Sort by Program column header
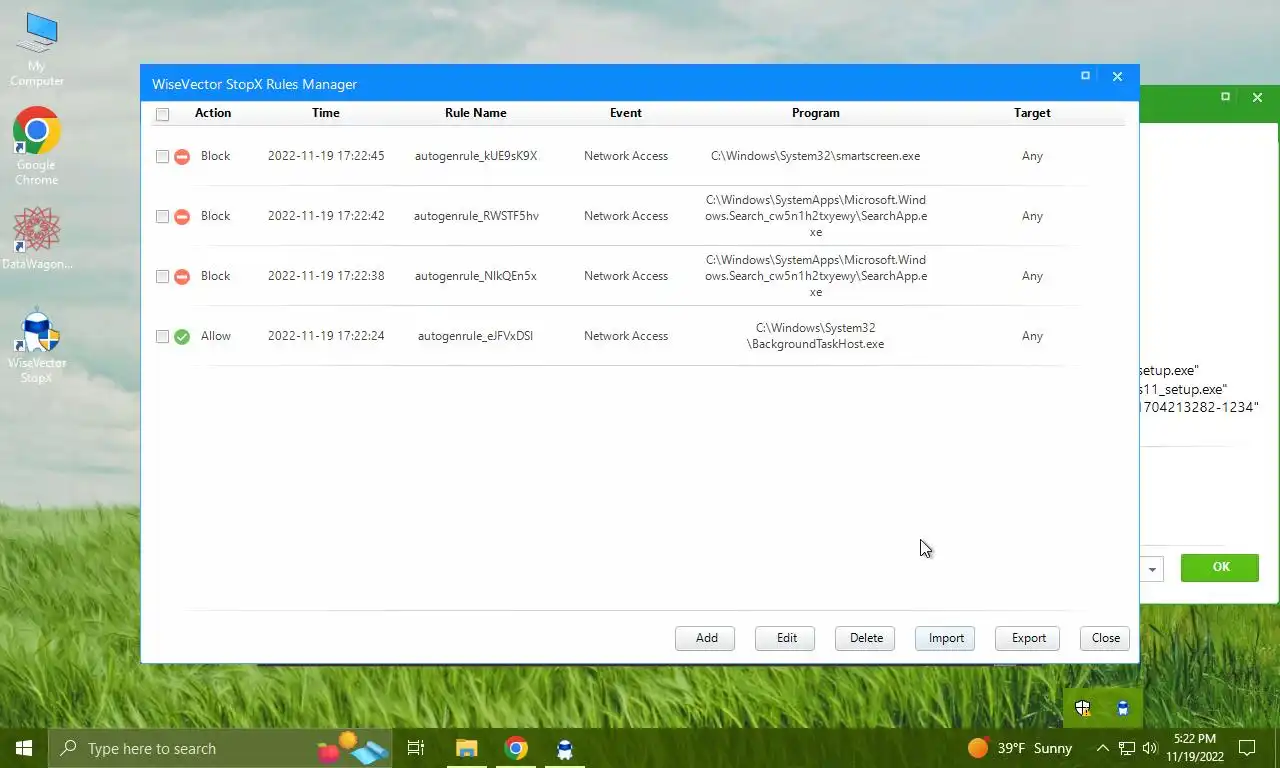 [816, 113]
